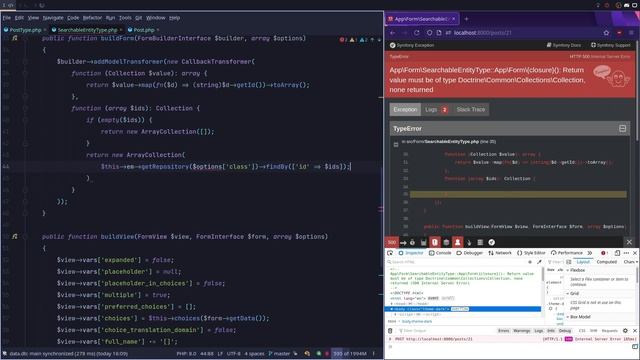Close the Symfony debug toolbar
This screenshot has width=640, height=360.
point(629,242)
